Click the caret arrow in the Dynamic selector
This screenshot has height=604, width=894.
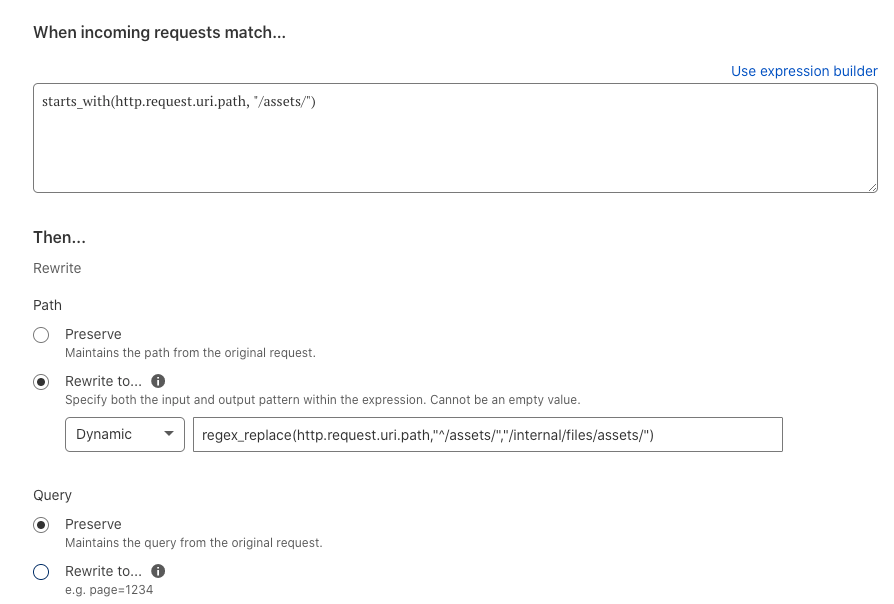(169, 434)
